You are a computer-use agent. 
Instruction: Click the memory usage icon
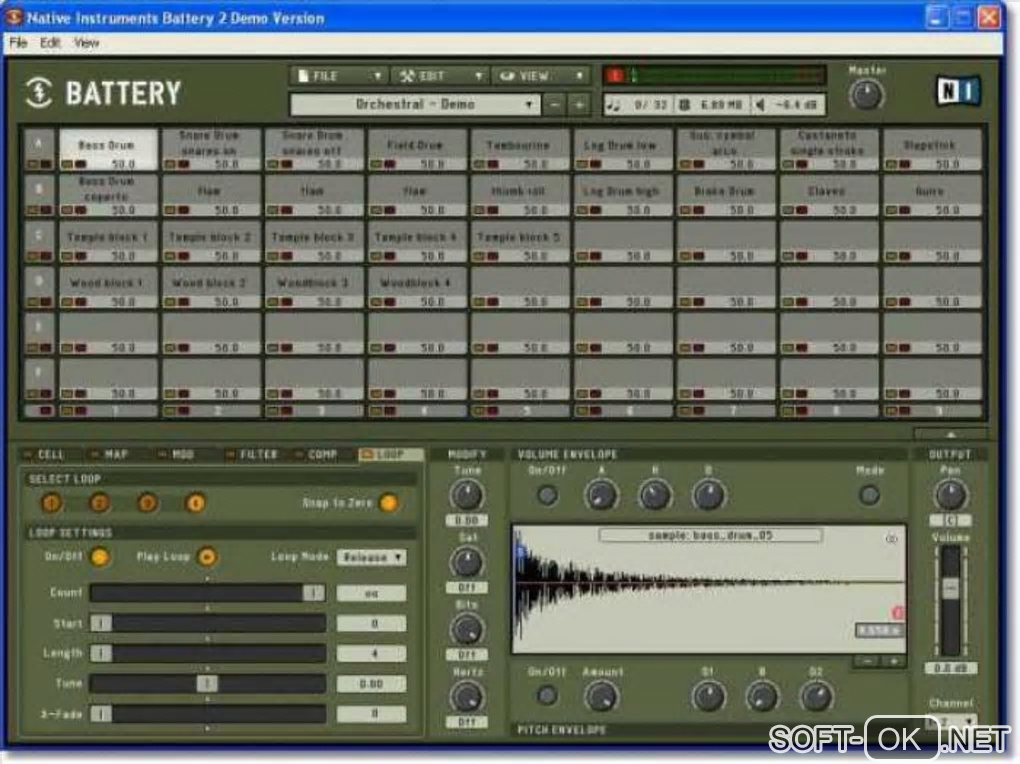coord(684,105)
